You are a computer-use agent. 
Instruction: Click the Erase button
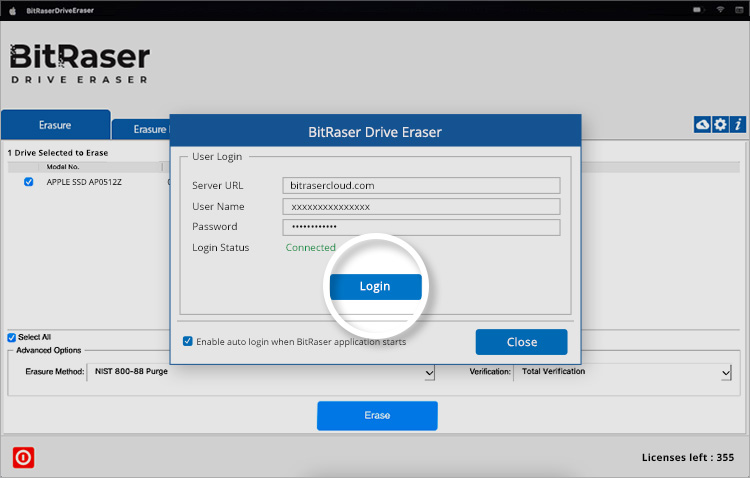(x=377, y=416)
